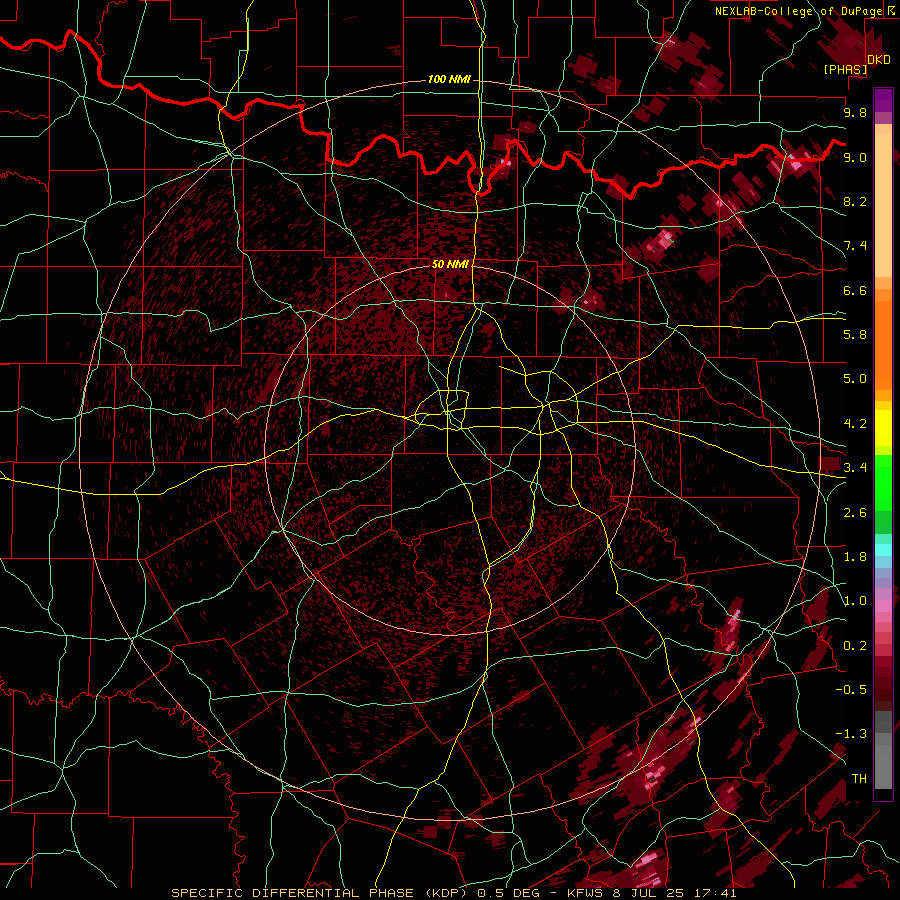Click the 1.0 value on color scale
This screenshot has height=900, width=900.
coord(855,601)
